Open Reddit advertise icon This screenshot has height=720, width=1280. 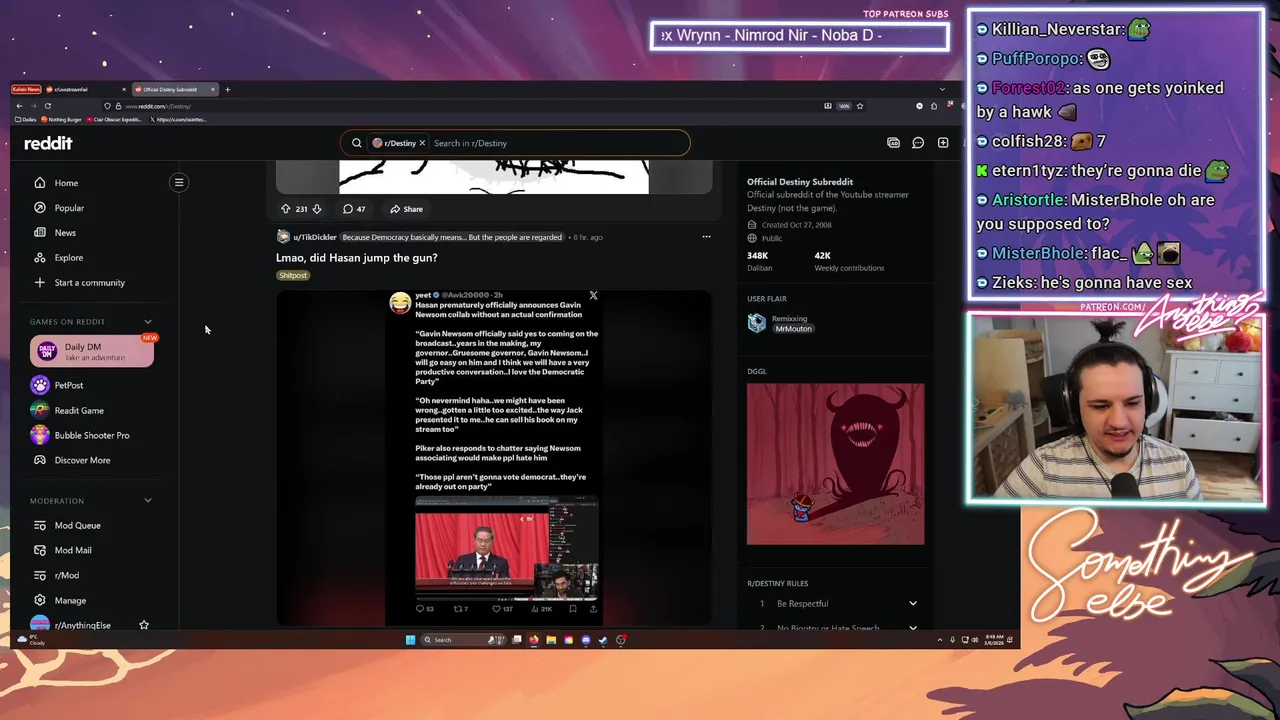coord(893,143)
